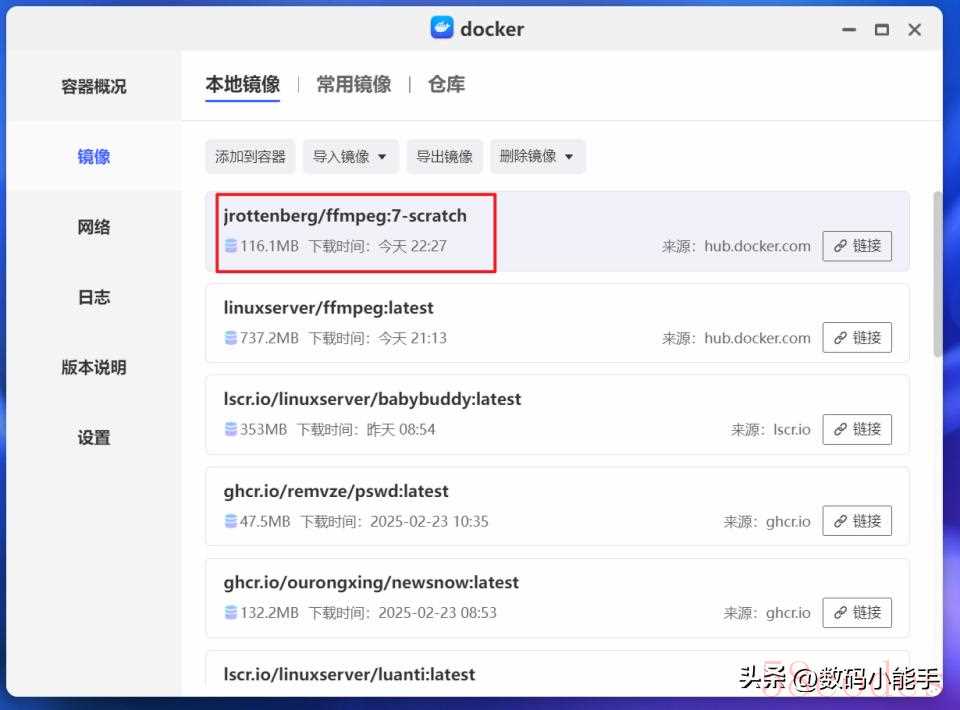
Task: Click the vertical scrollbar of image list
Action: 937,275
